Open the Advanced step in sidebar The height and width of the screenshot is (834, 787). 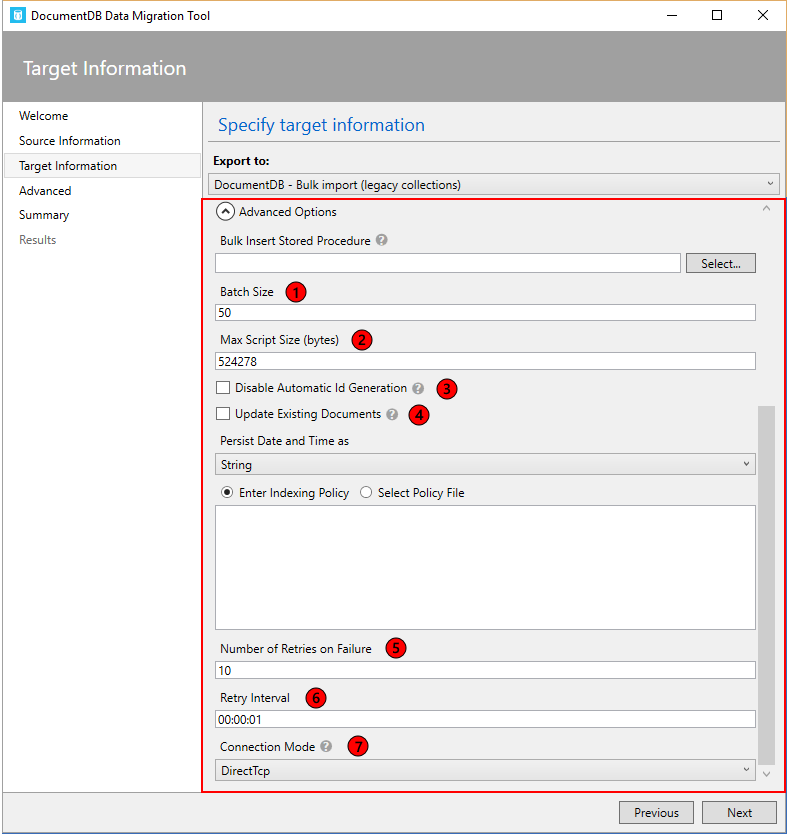(x=45, y=191)
